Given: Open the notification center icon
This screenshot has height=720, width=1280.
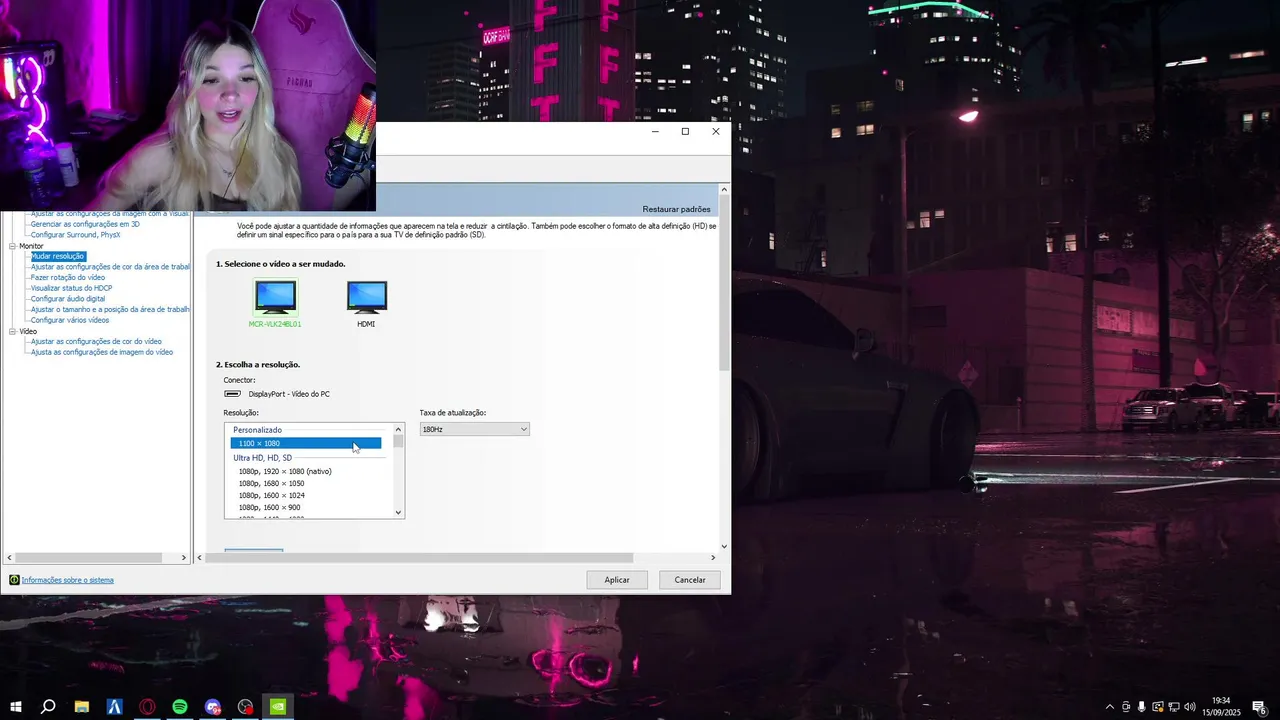Looking at the screenshot, I should [1259, 707].
